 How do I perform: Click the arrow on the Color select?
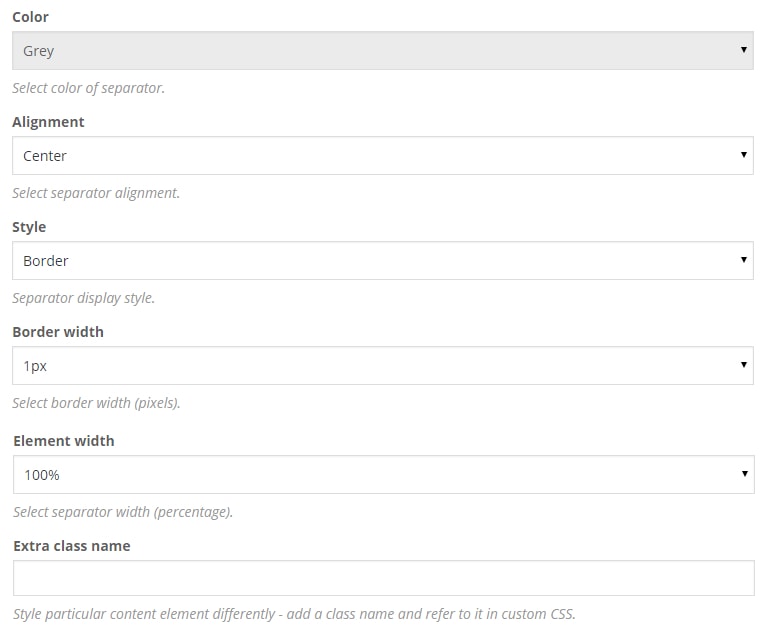tap(744, 50)
